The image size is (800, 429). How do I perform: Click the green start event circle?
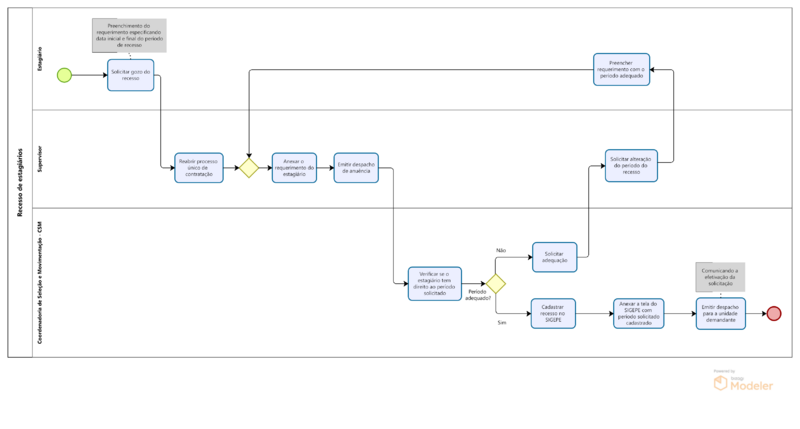click(65, 75)
